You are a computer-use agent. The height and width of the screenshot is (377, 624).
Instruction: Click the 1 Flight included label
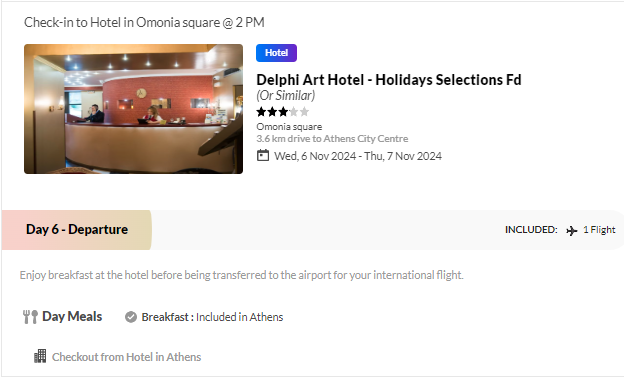599,230
